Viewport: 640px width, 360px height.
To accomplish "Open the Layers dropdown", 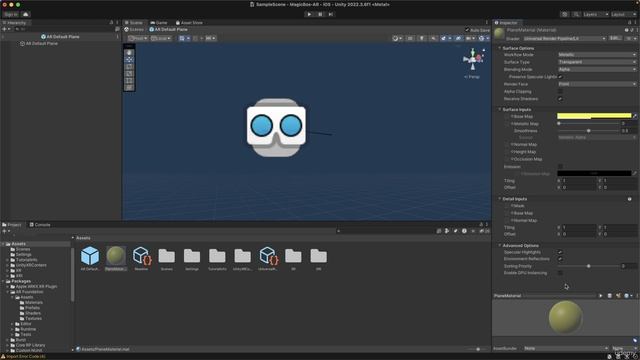I will coord(596,14).
